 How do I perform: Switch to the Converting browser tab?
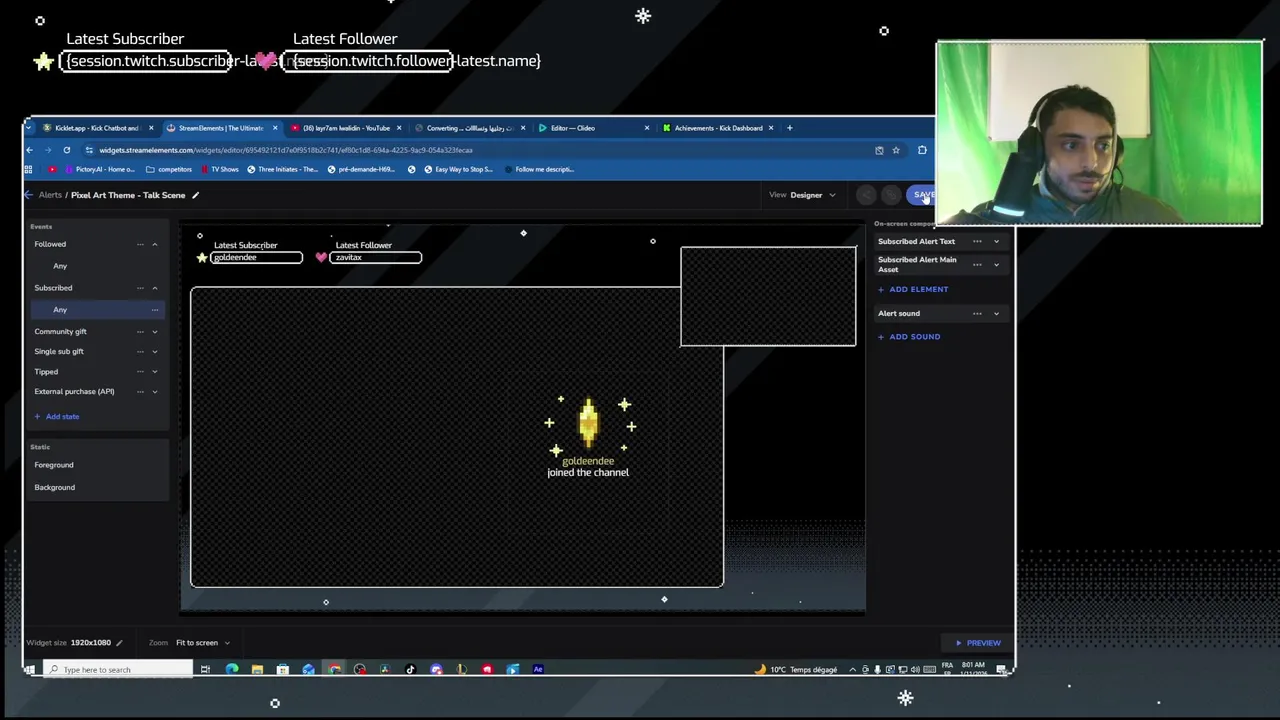[470, 128]
